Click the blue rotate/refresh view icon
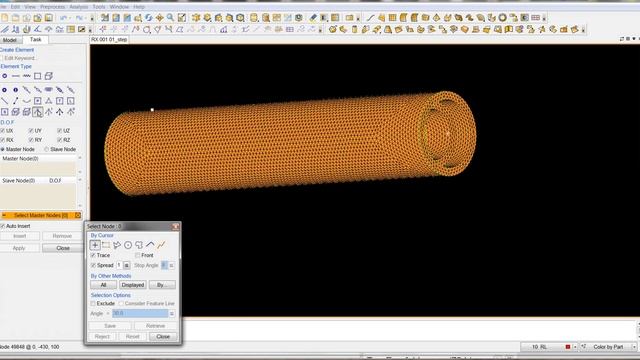Image resolution: width=640 pixels, height=360 pixels. point(149,18)
